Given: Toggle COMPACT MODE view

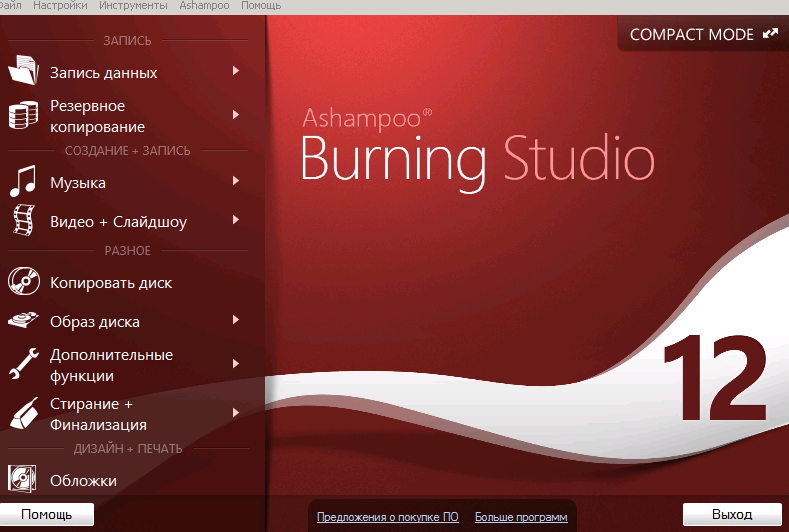Looking at the screenshot, I should click(x=703, y=34).
